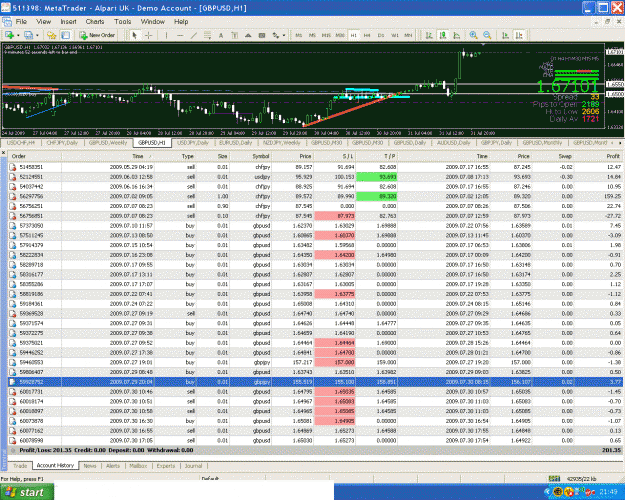Screen dimensions: 625x500
Task: Open the New Chart dropdown arrow
Action: point(18,35)
